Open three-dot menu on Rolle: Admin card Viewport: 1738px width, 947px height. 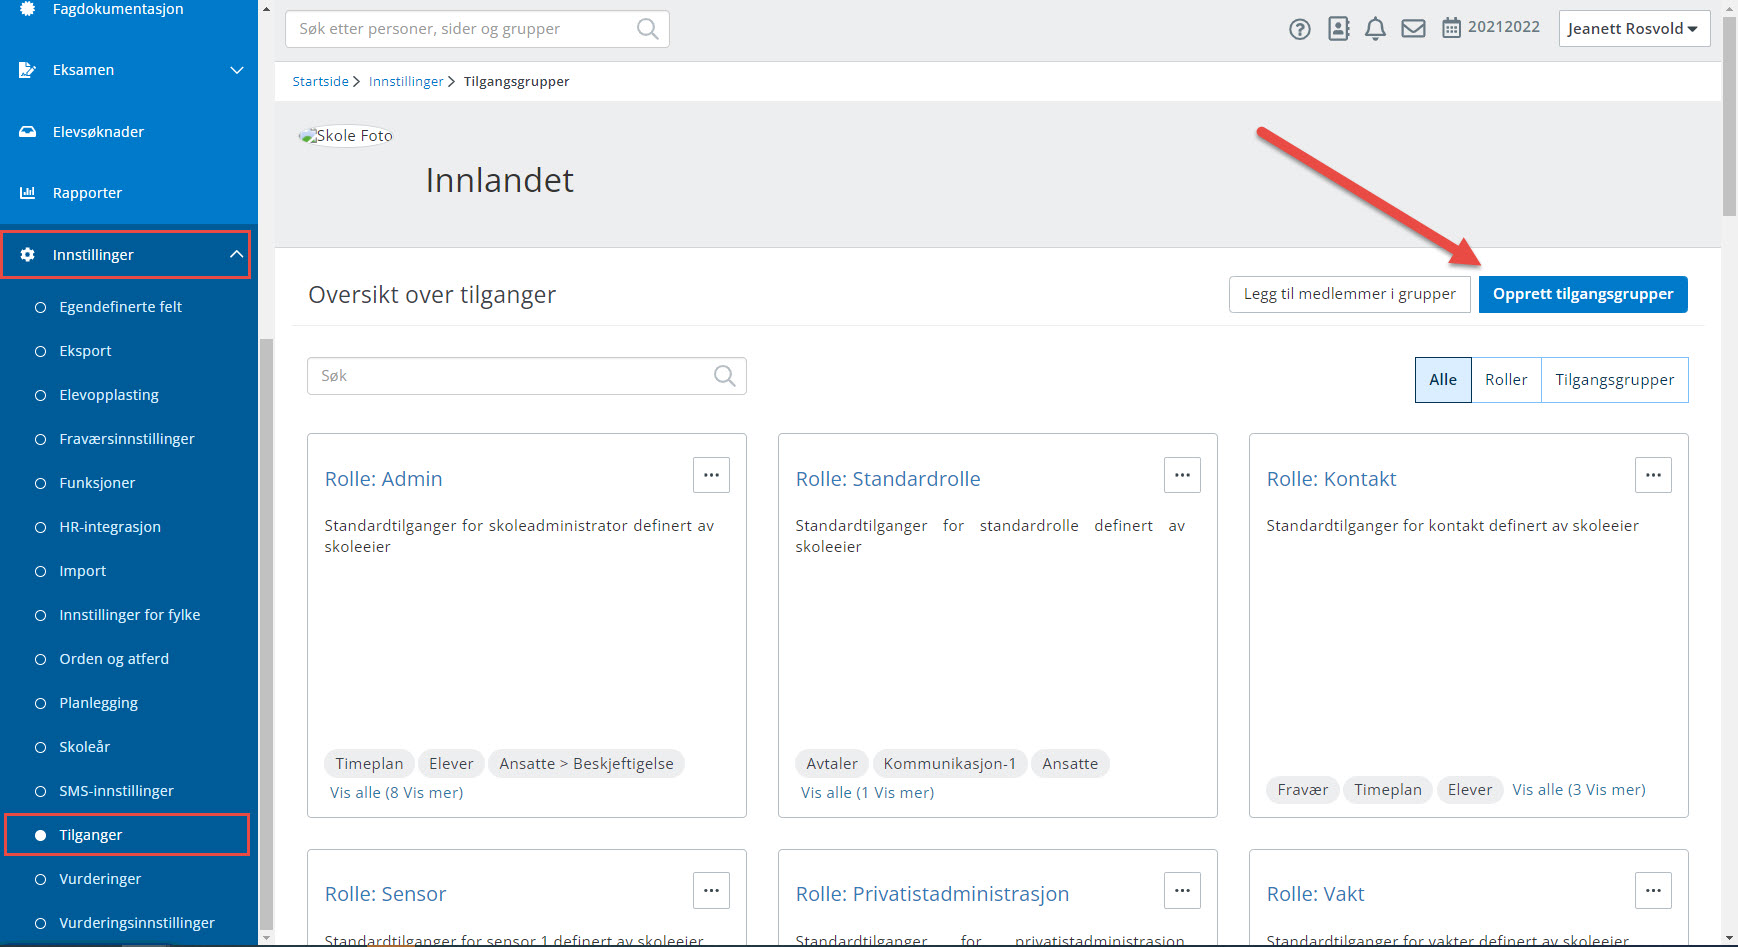(x=711, y=475)
